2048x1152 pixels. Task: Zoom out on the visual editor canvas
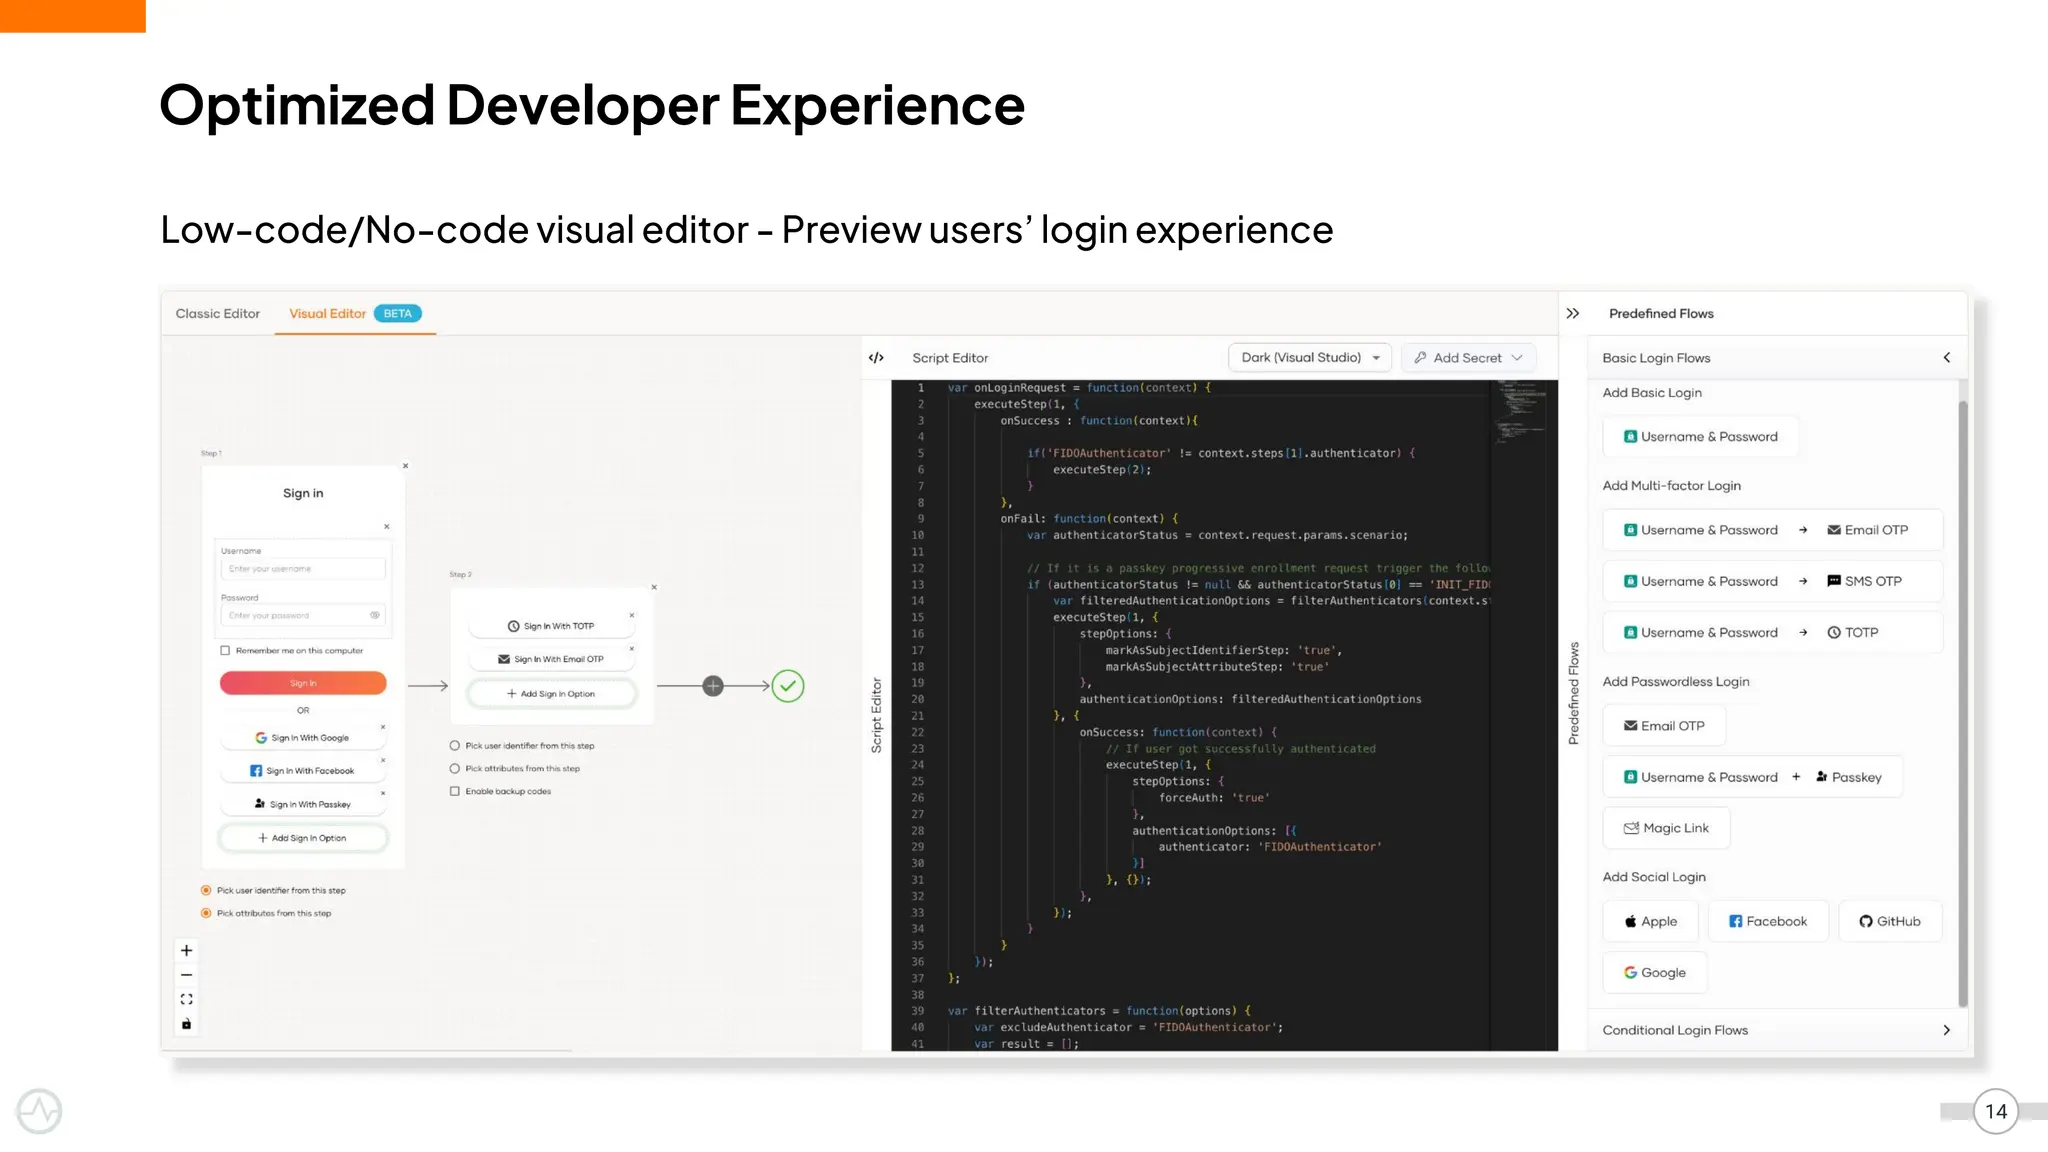click(186, 975)
